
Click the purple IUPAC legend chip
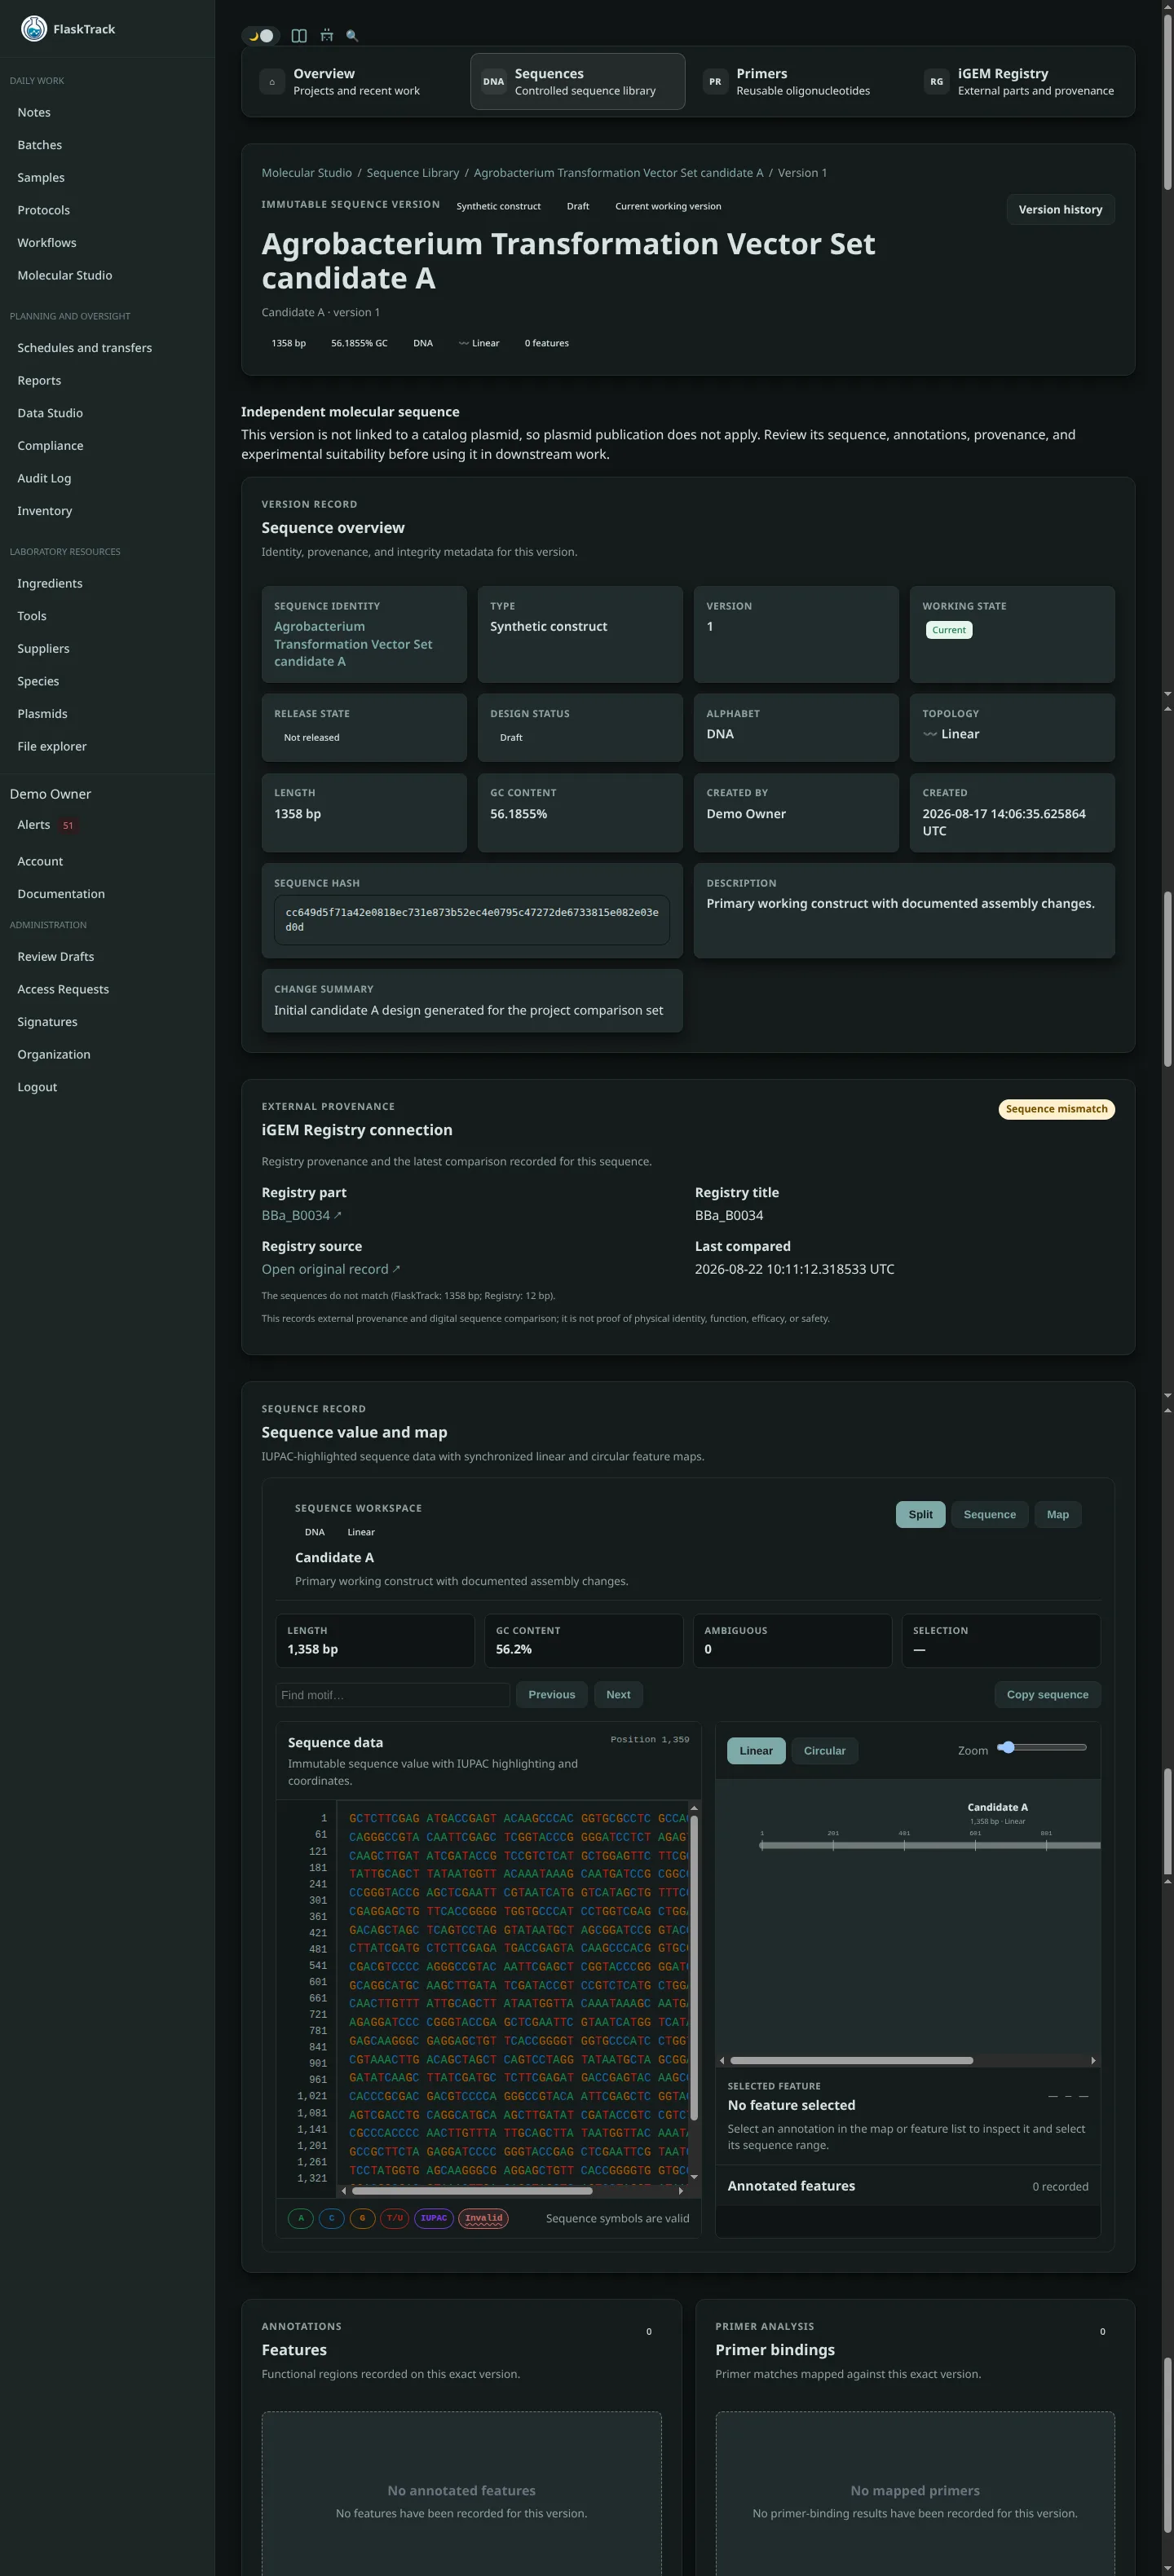pos(434,2218)
